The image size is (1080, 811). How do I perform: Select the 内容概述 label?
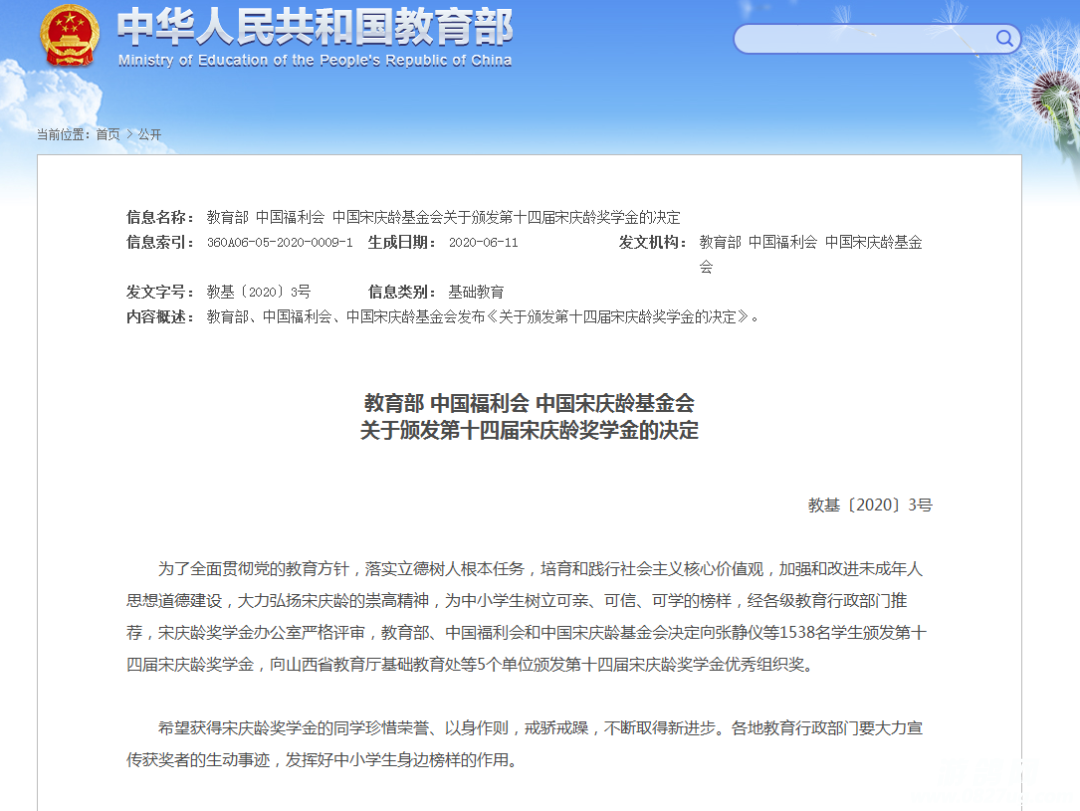tap(160, 317)
